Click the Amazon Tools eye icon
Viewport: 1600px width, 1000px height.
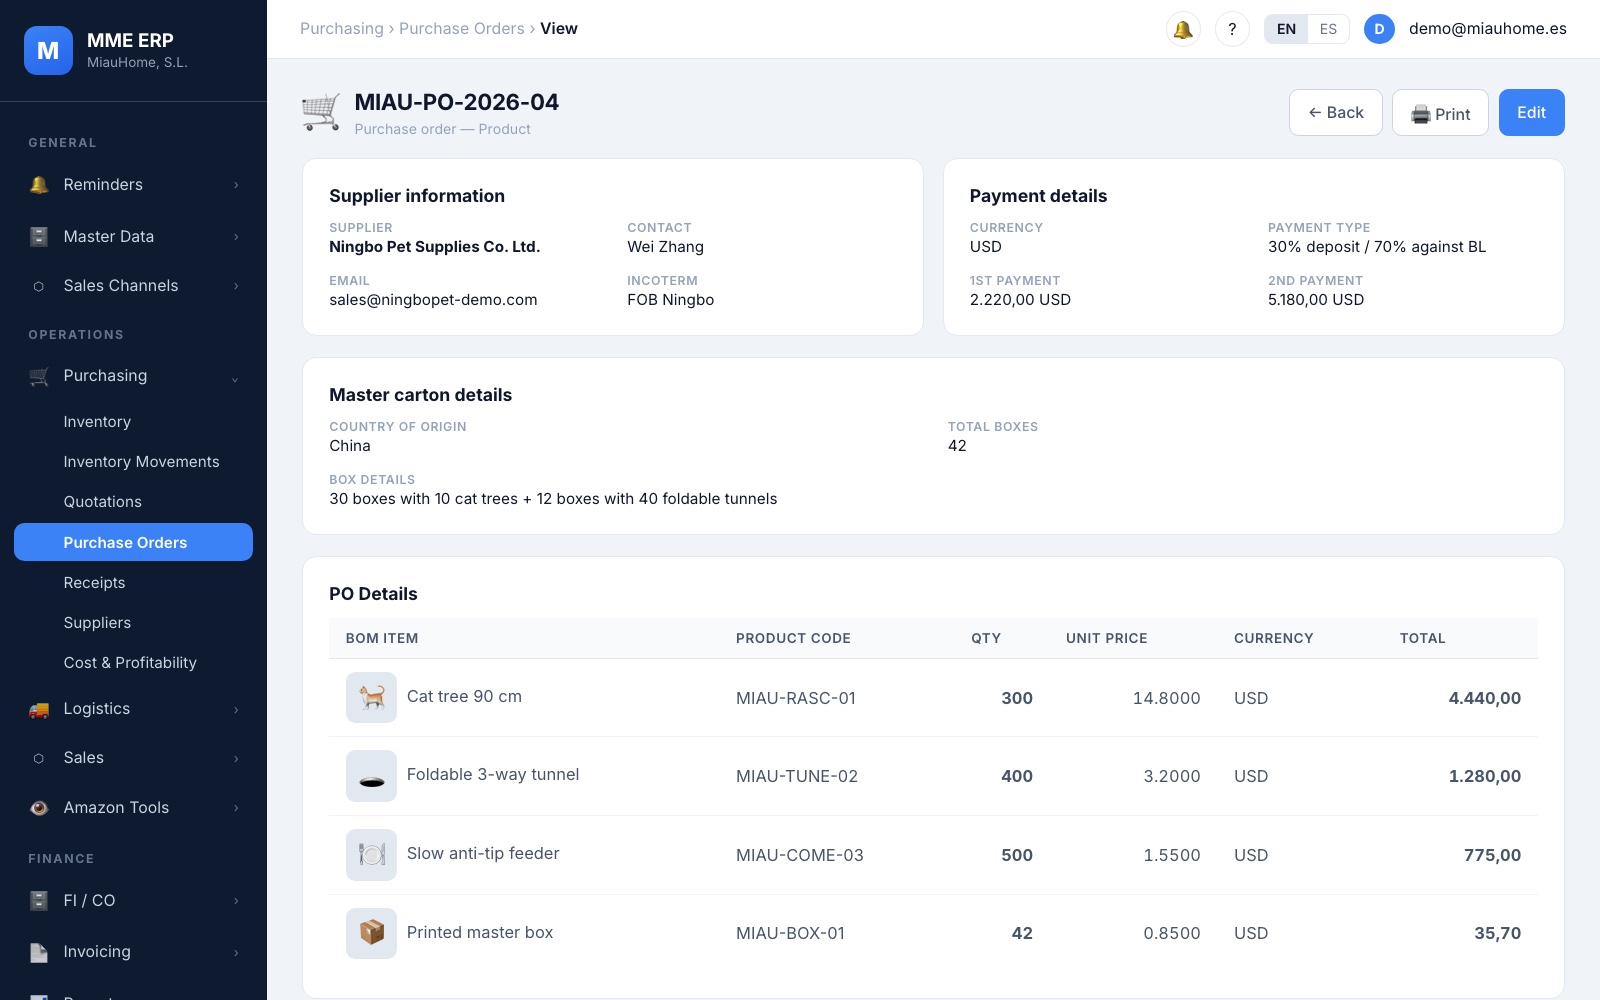click(39, 808)
